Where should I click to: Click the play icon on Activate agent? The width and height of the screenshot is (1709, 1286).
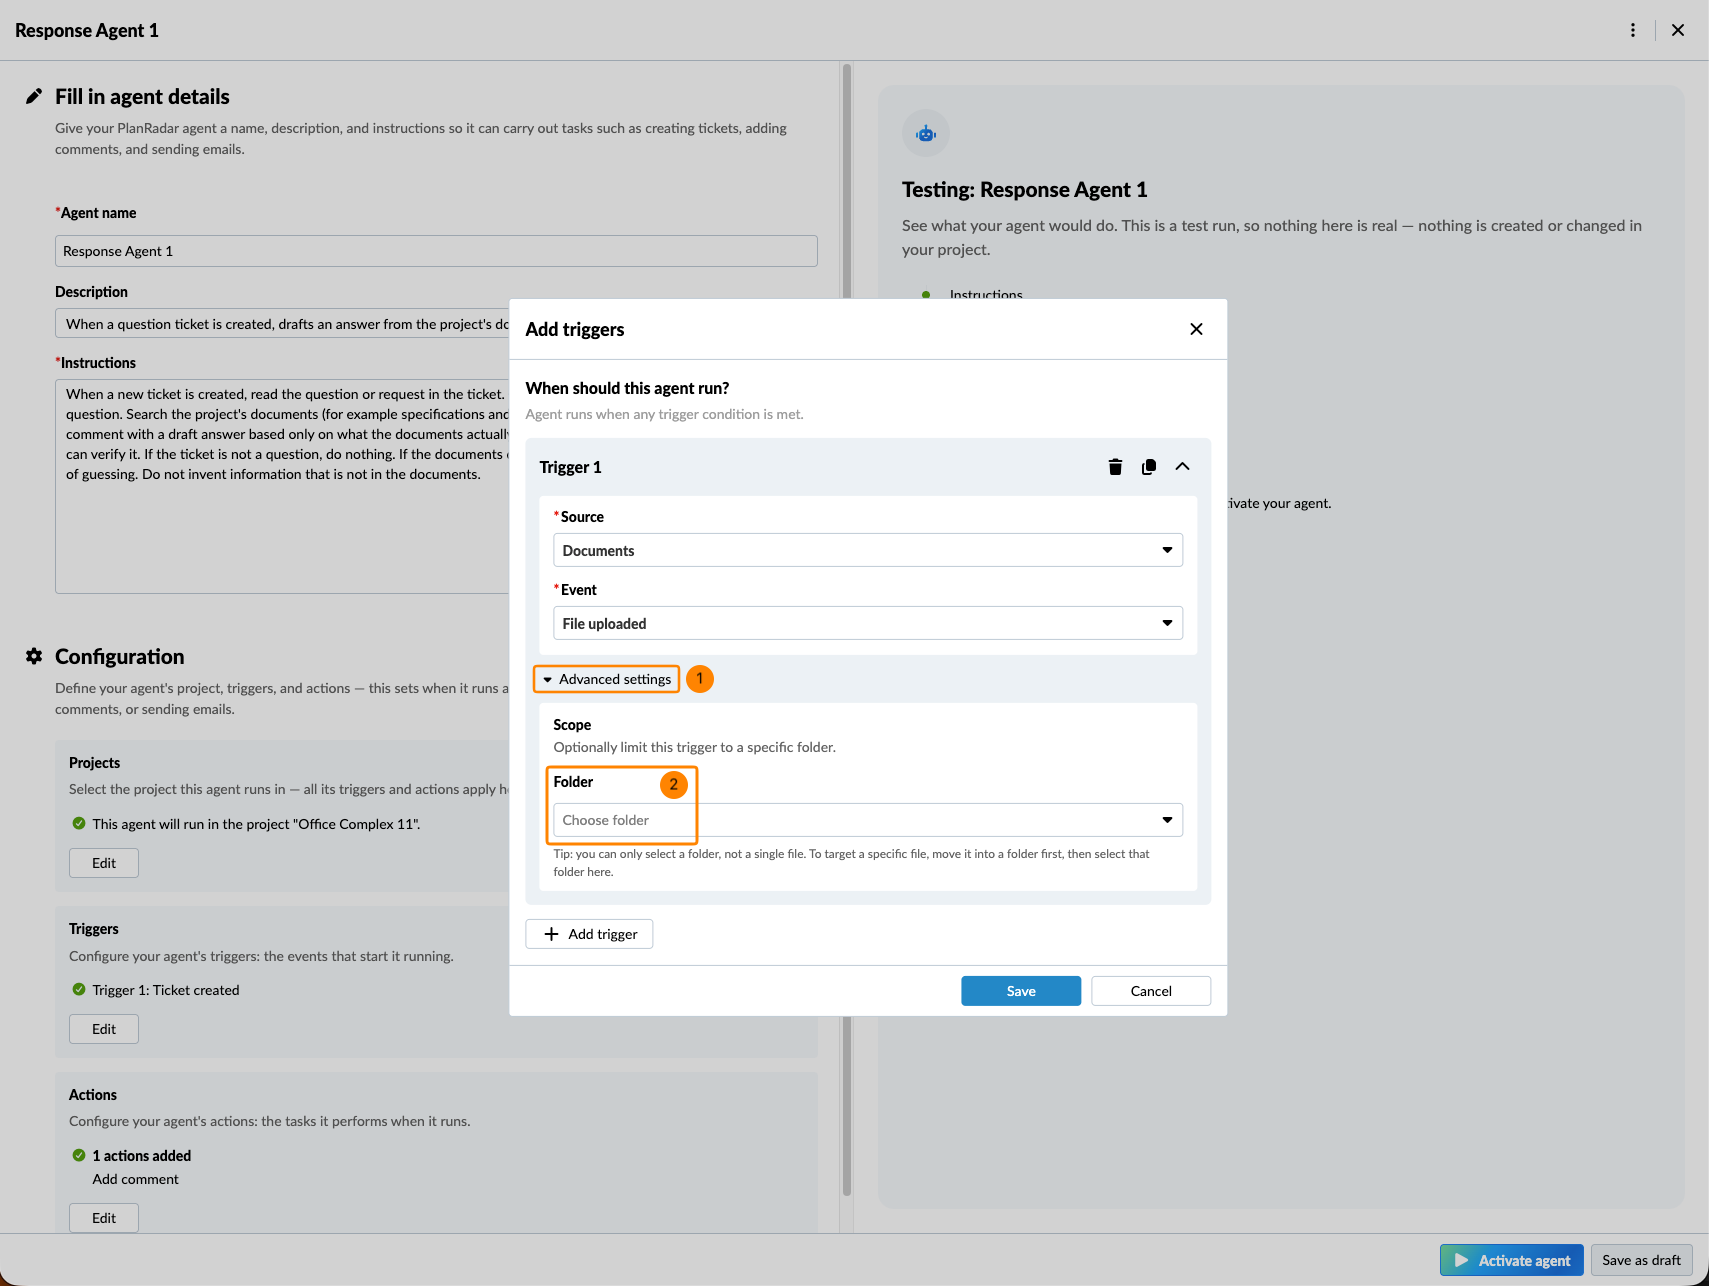pos(1461,1260)
